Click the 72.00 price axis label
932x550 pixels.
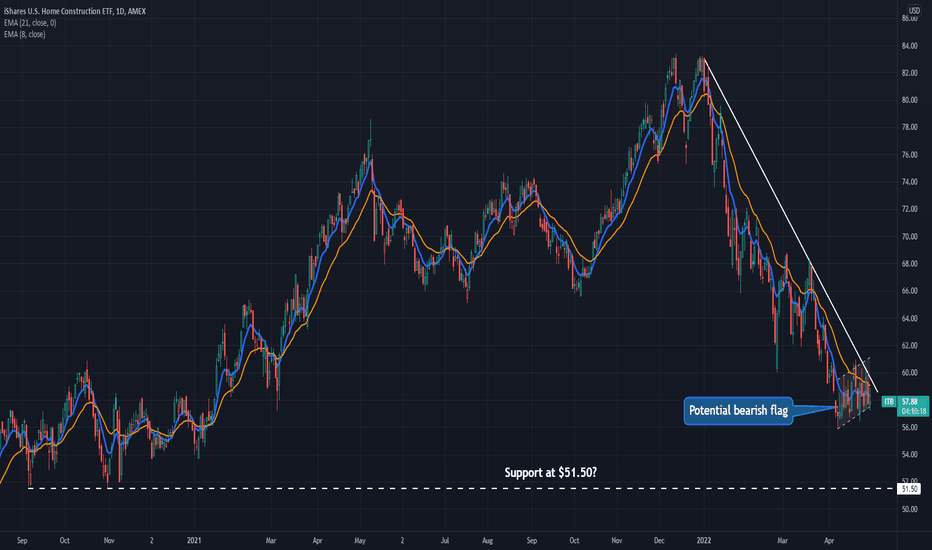coord(909,209)
